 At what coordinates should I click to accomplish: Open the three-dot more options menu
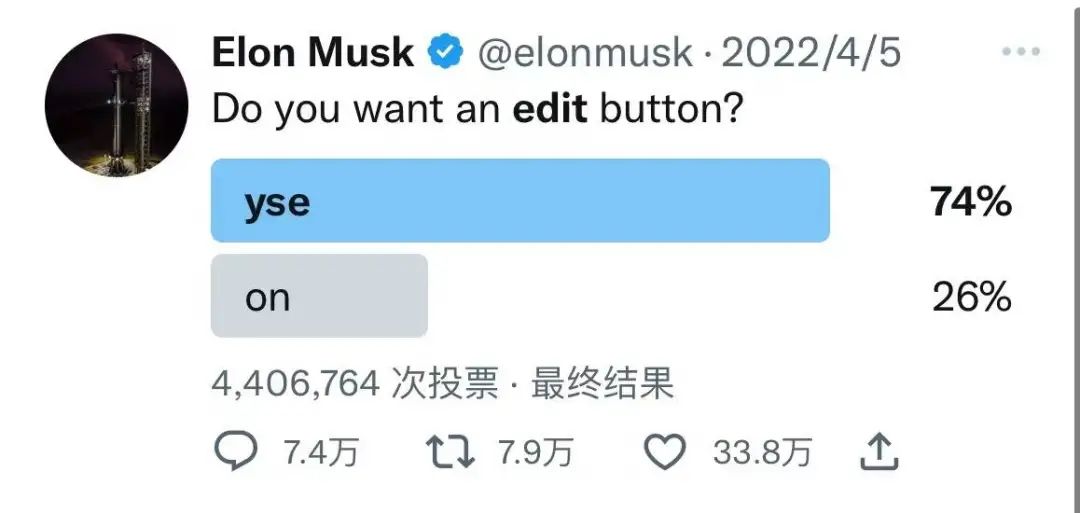click(1020, 52)
